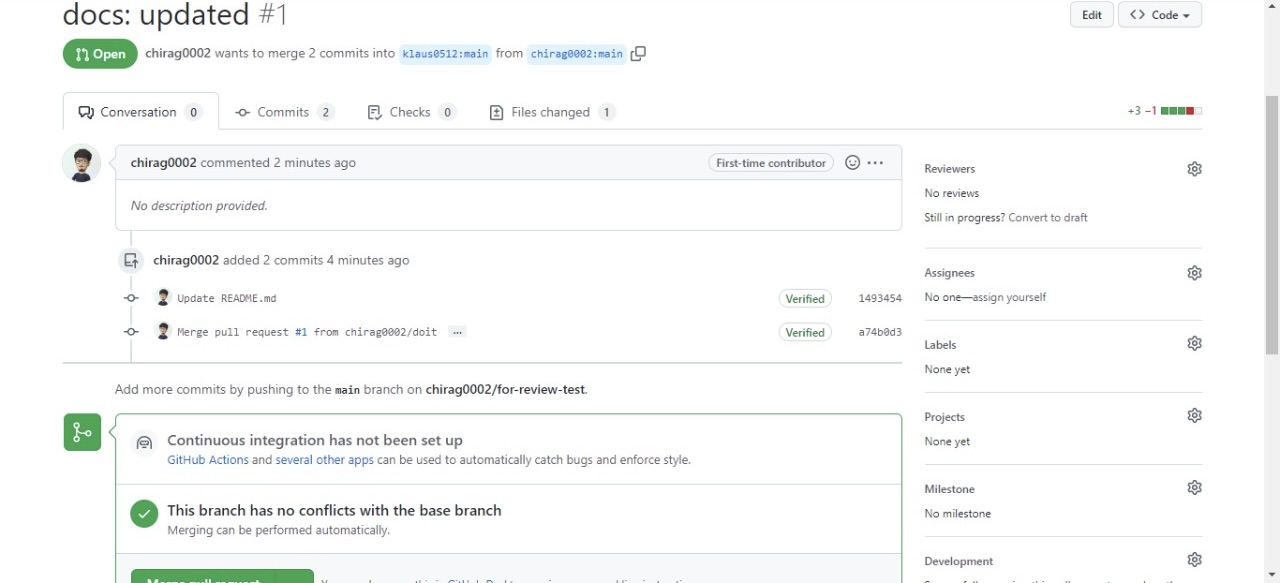The width and height of the screenshot is (1280, 583).
Task: Open chirag0002 link in comment header
Action: [163, 162]
